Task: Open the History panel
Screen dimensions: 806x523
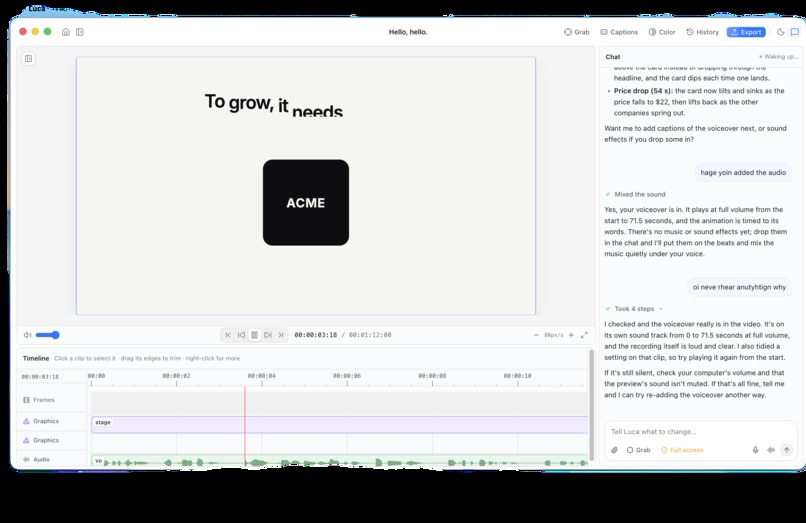Action: click(703, 32)
